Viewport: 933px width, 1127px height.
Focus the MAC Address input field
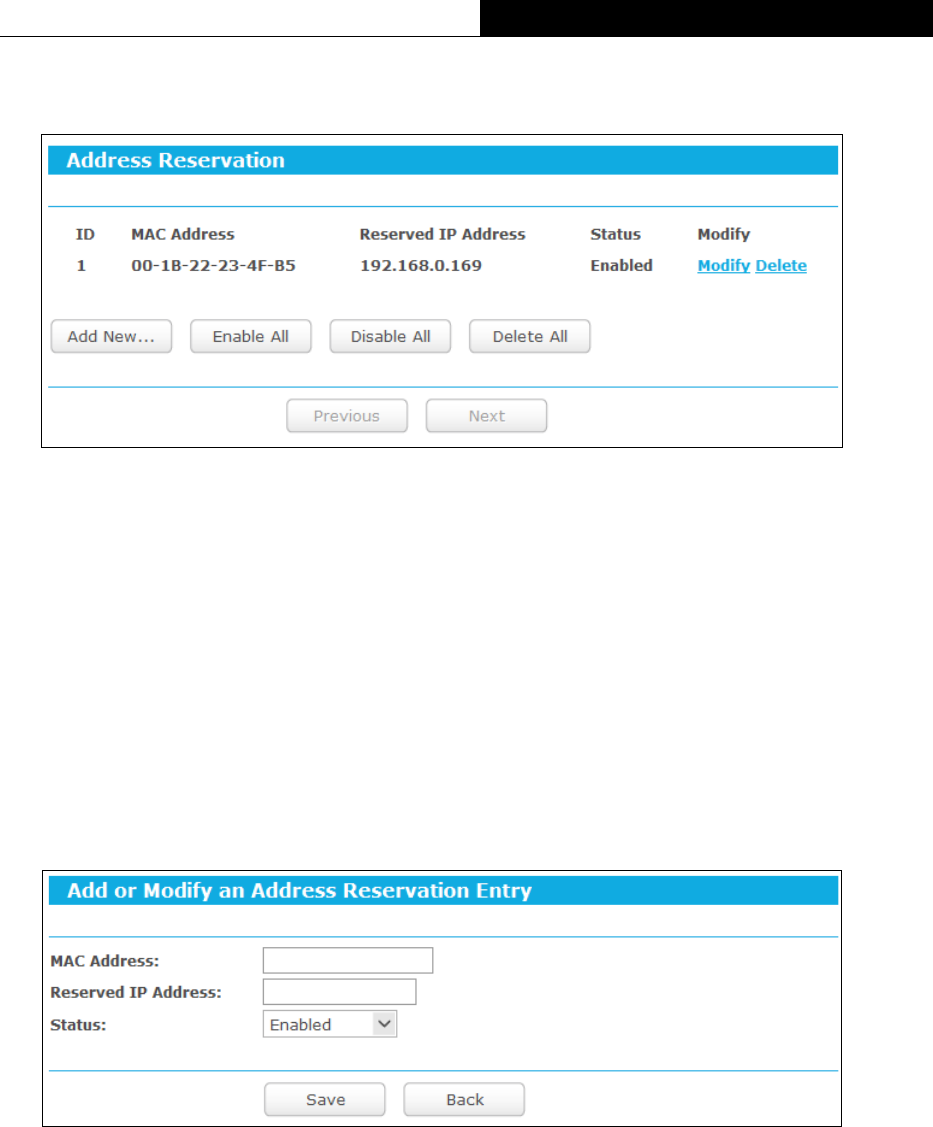pyautogui.click(x=348, y=960)
